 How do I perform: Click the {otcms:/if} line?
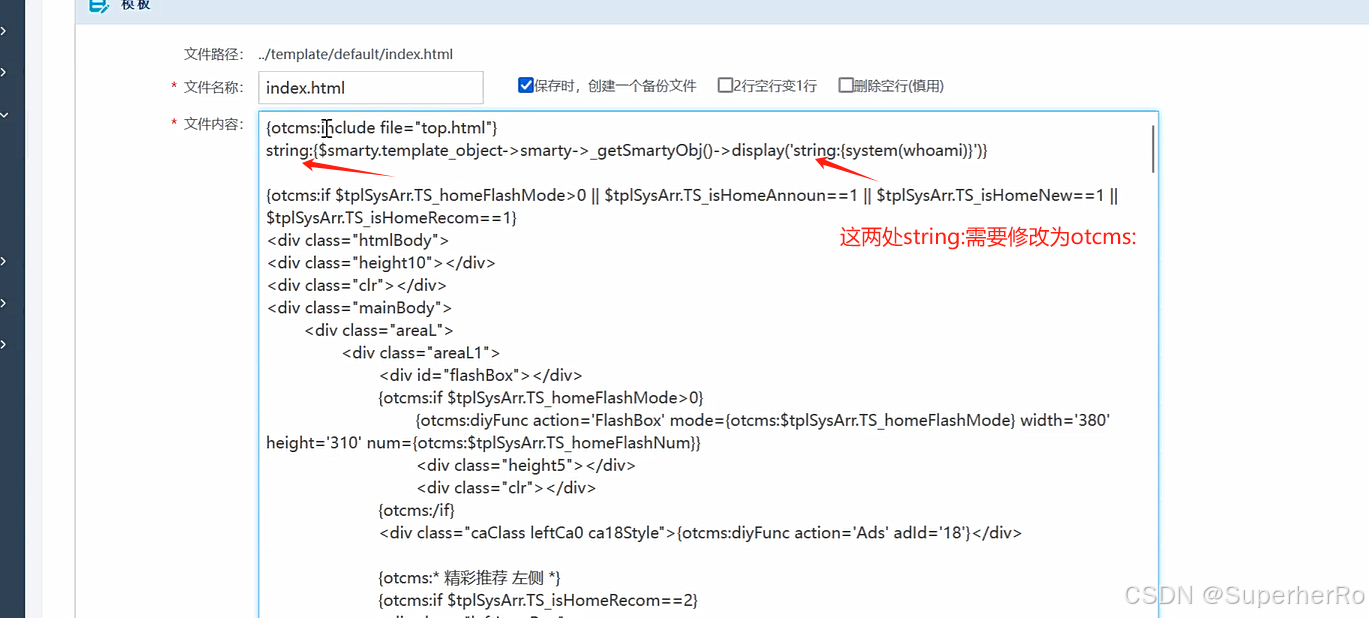coord(417,510)
